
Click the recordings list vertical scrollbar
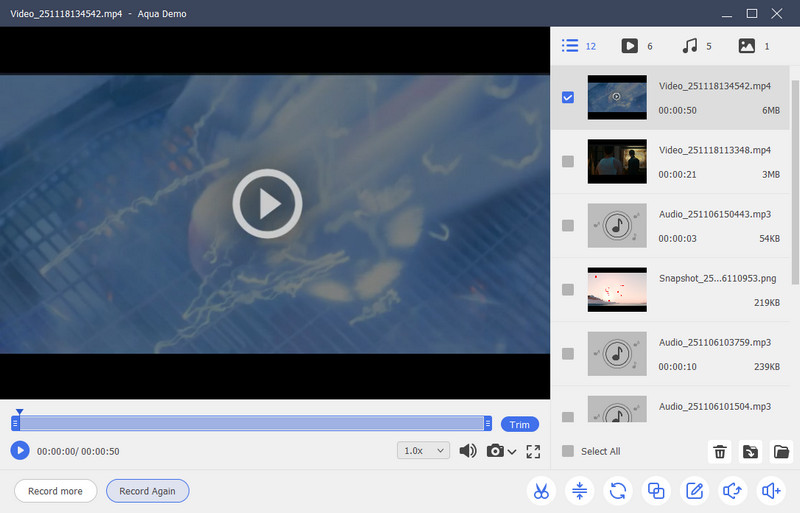pyautogui.click(x=795, y=182)
